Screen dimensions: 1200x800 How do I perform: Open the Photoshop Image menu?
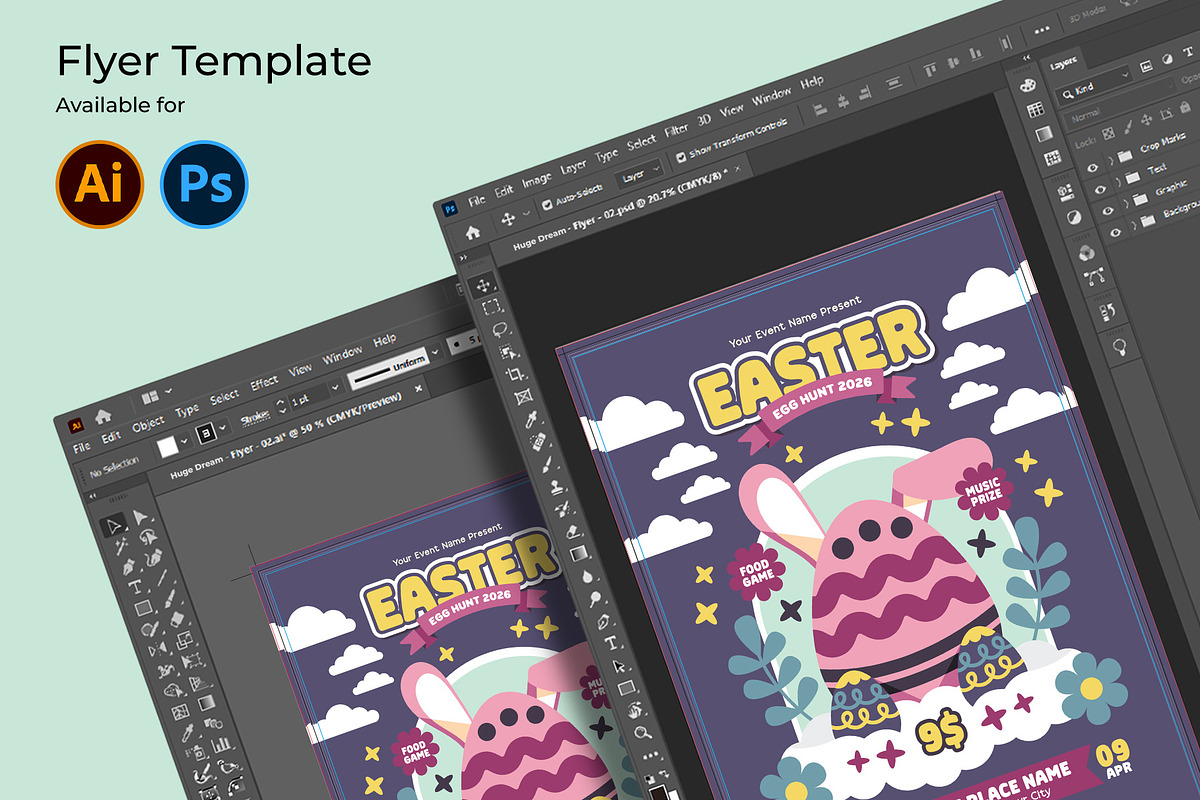coord(536,179)
